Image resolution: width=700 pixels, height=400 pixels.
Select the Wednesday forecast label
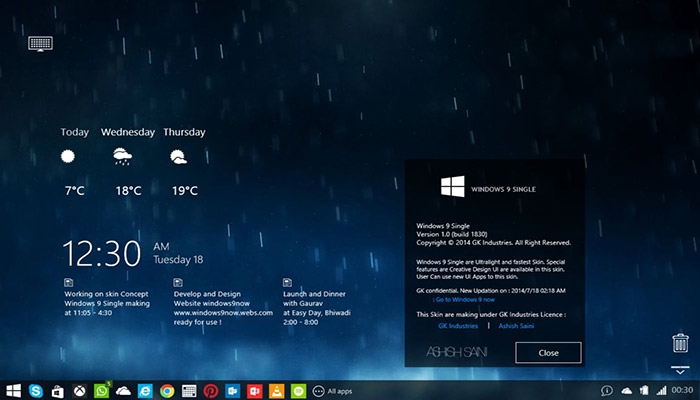coord(128,132)
